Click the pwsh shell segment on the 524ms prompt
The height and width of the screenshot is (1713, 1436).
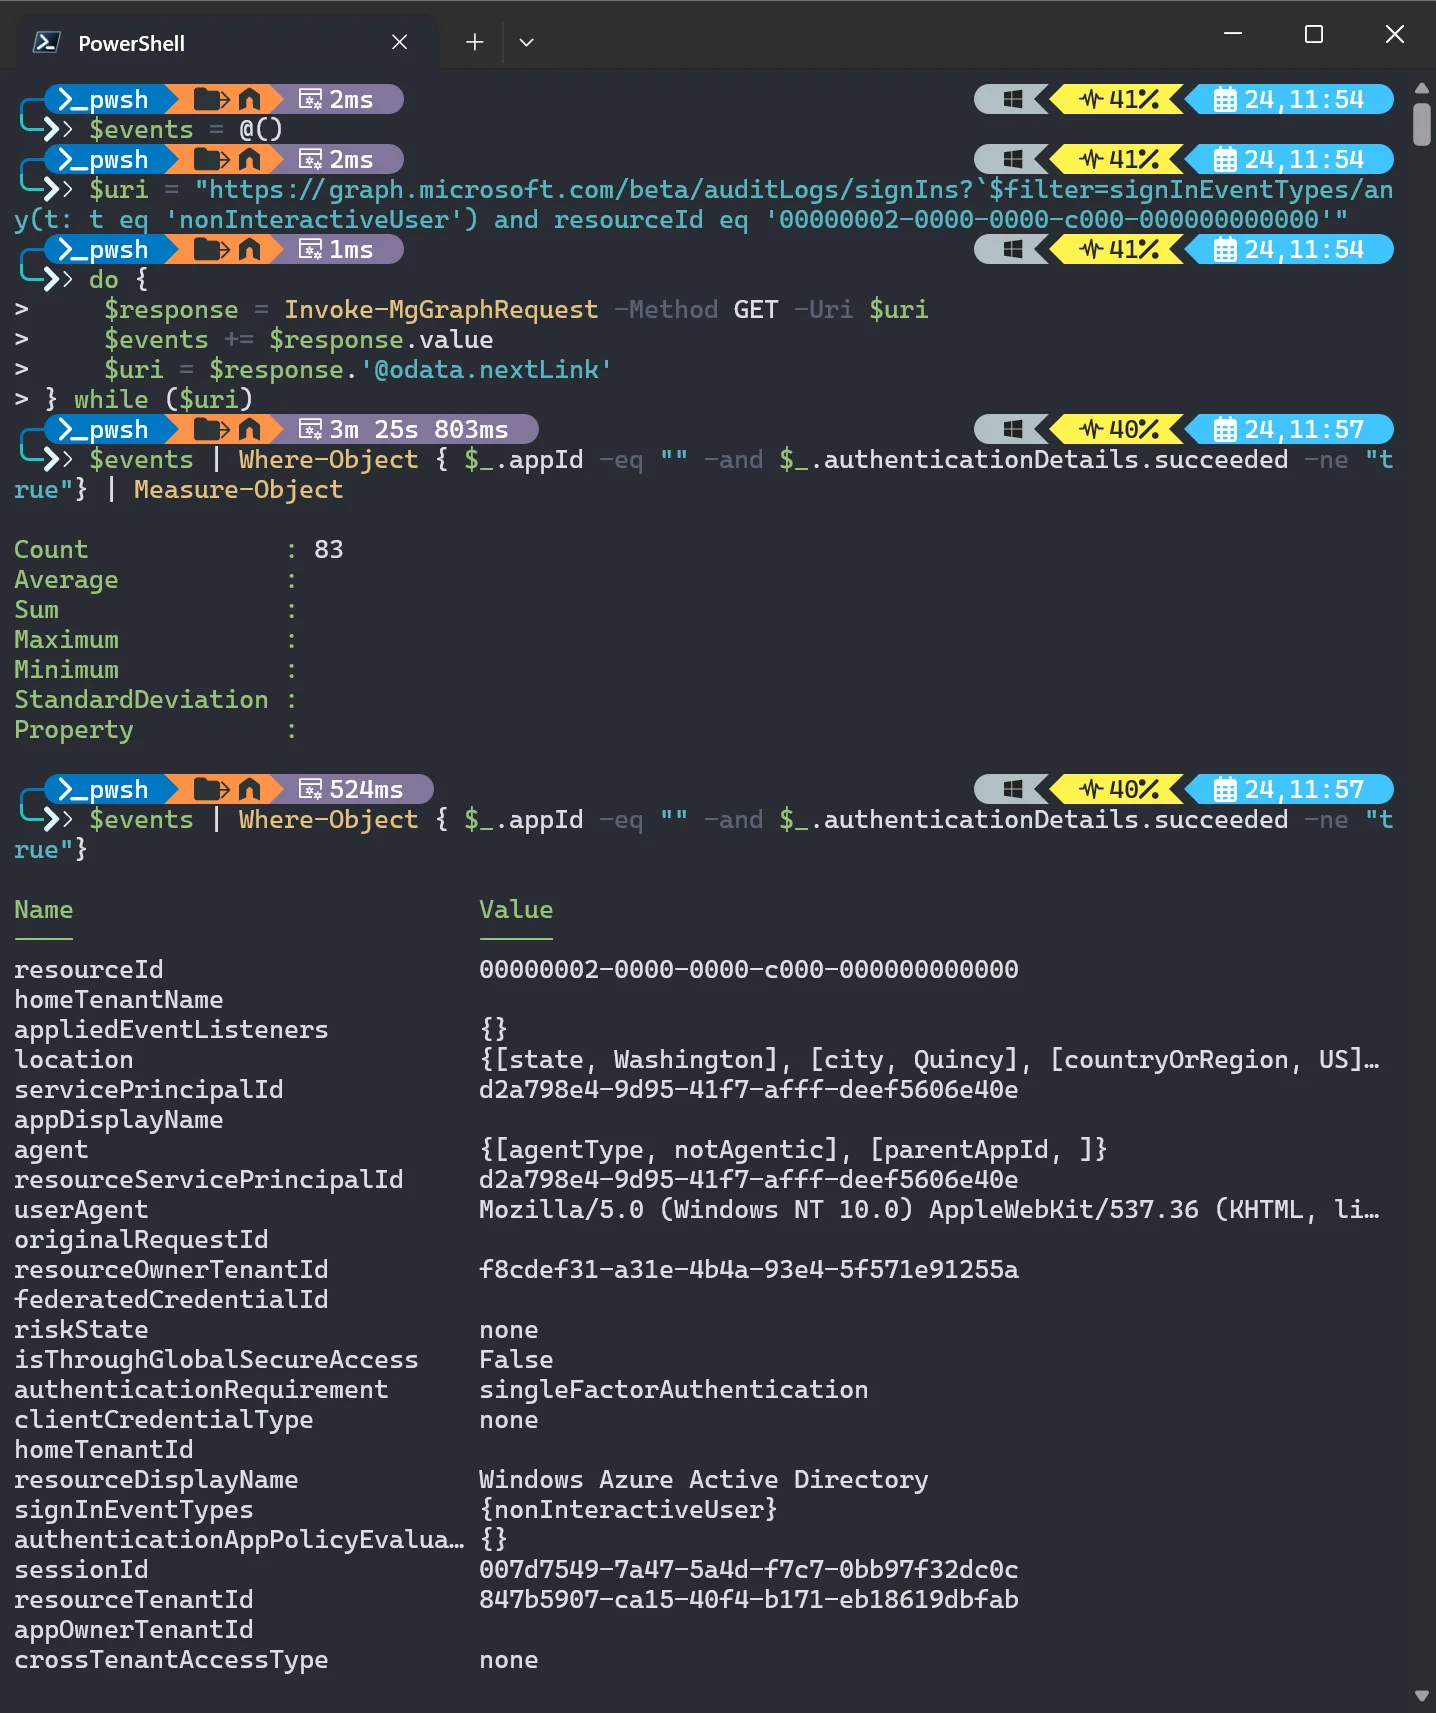coord(104,790)
